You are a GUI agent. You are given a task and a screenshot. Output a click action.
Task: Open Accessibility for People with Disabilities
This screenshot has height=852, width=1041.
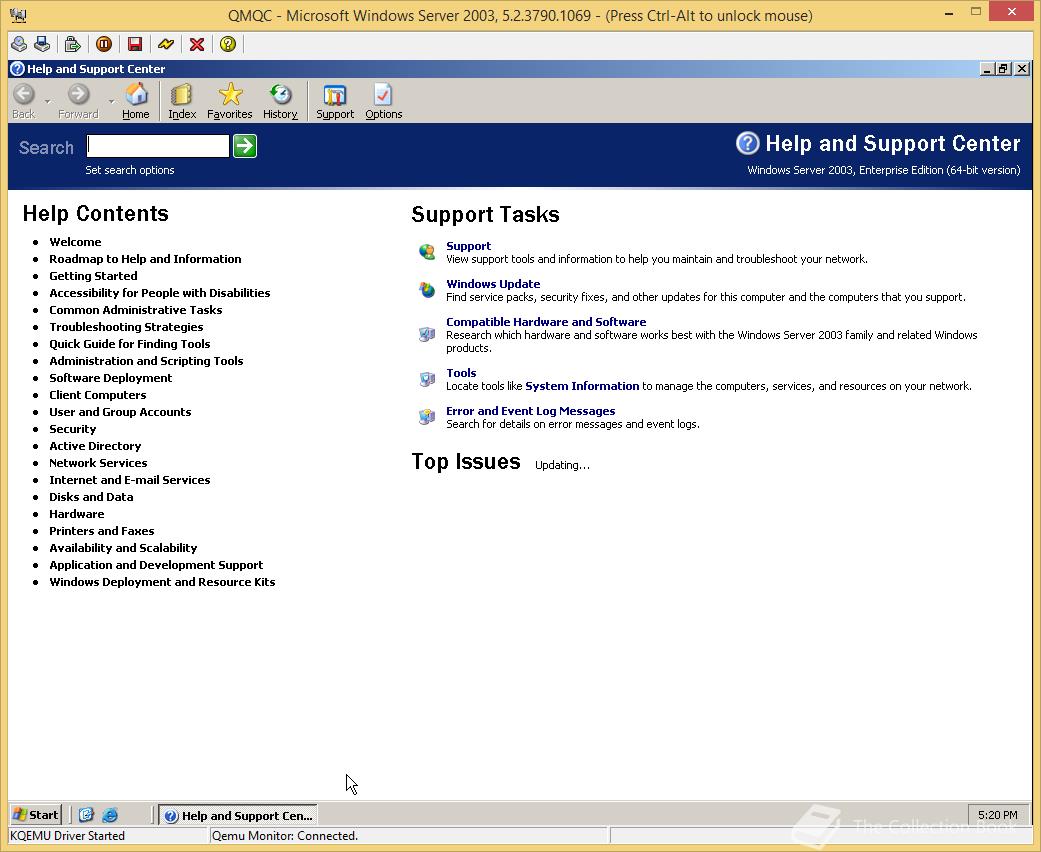tap(159, 293)
